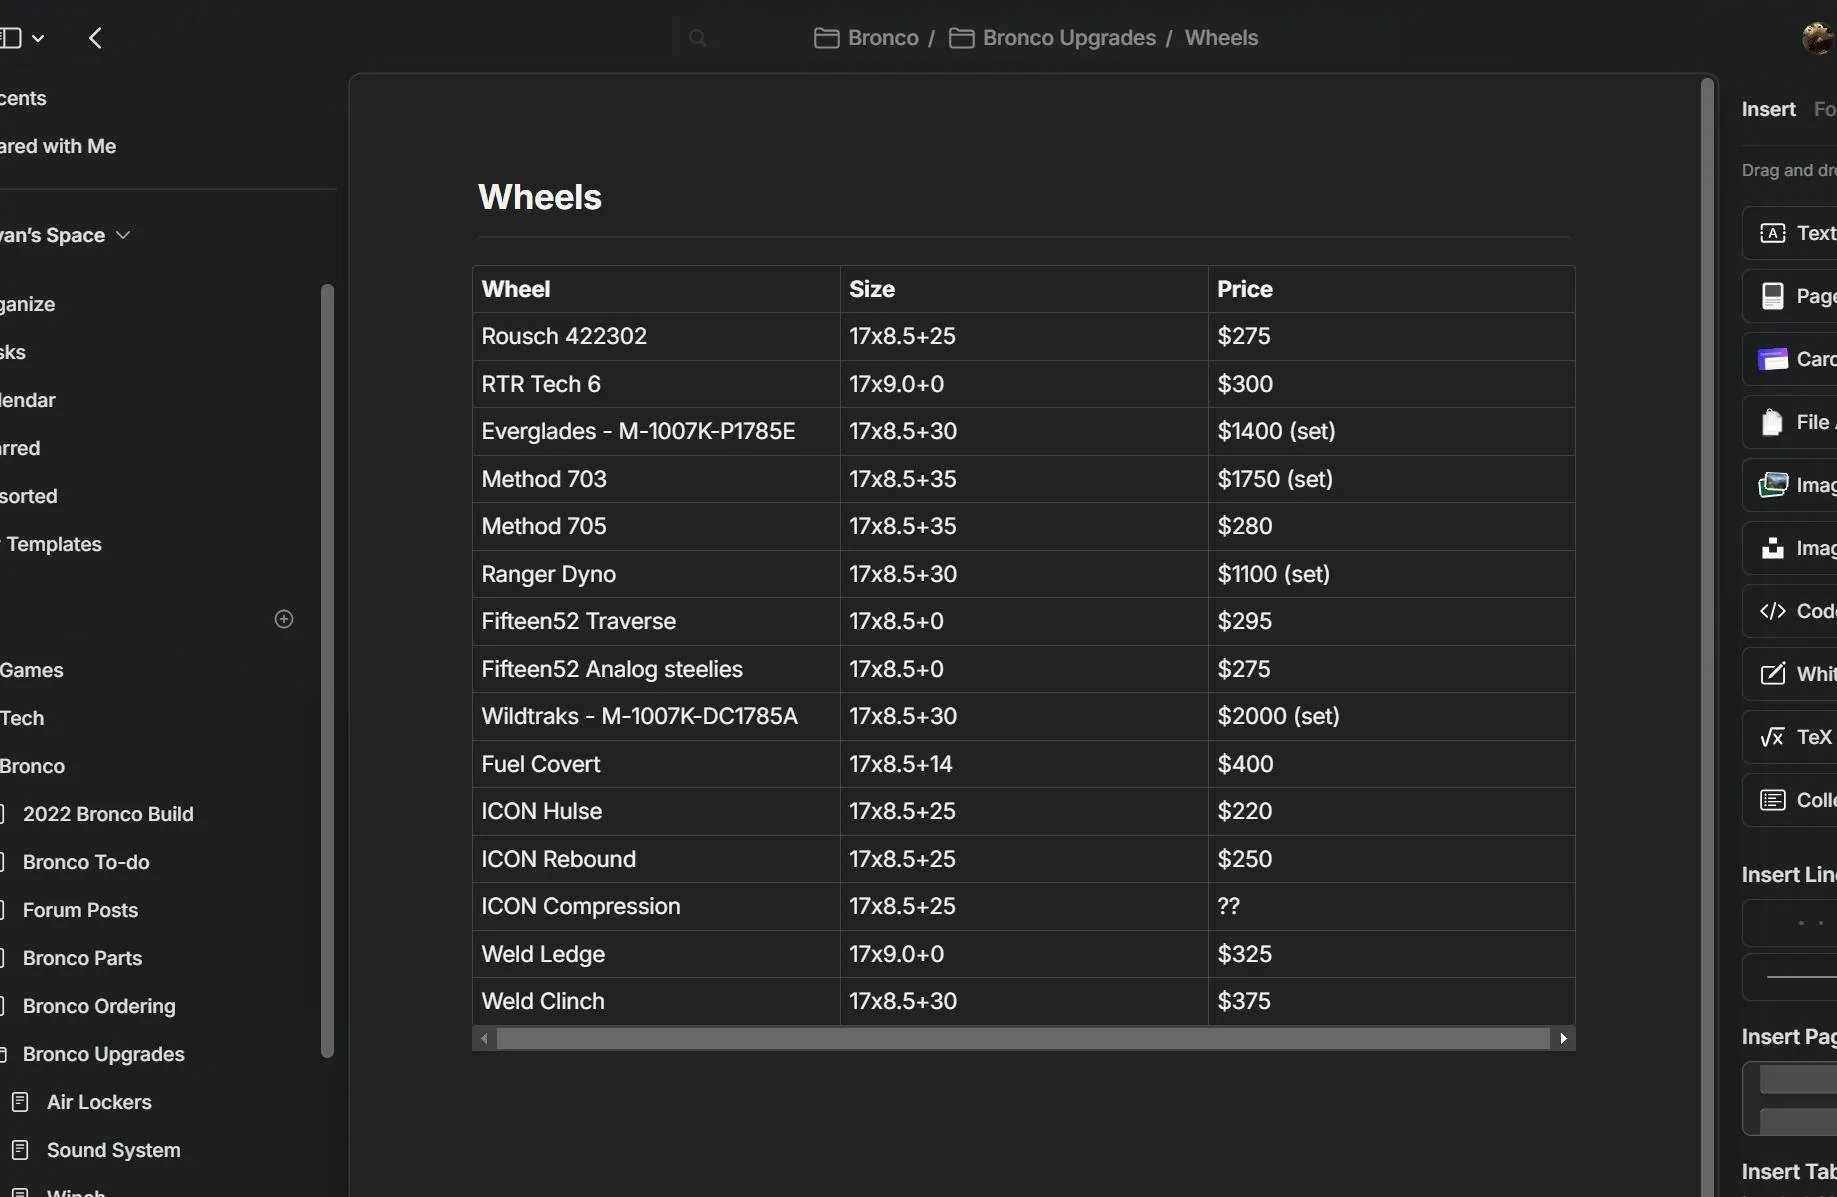Screen dimensions: 1837x1197
Task: Click the Size column header
Action: click(x=1024, y=289)
